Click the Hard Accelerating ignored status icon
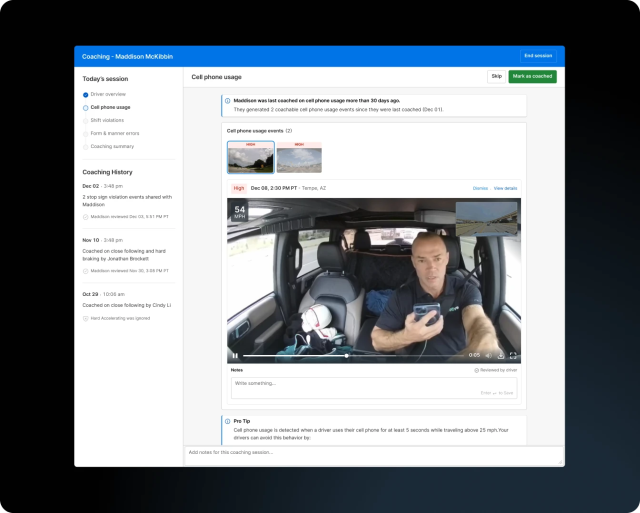This screenshot has height=513, width=640. point(86,319)
